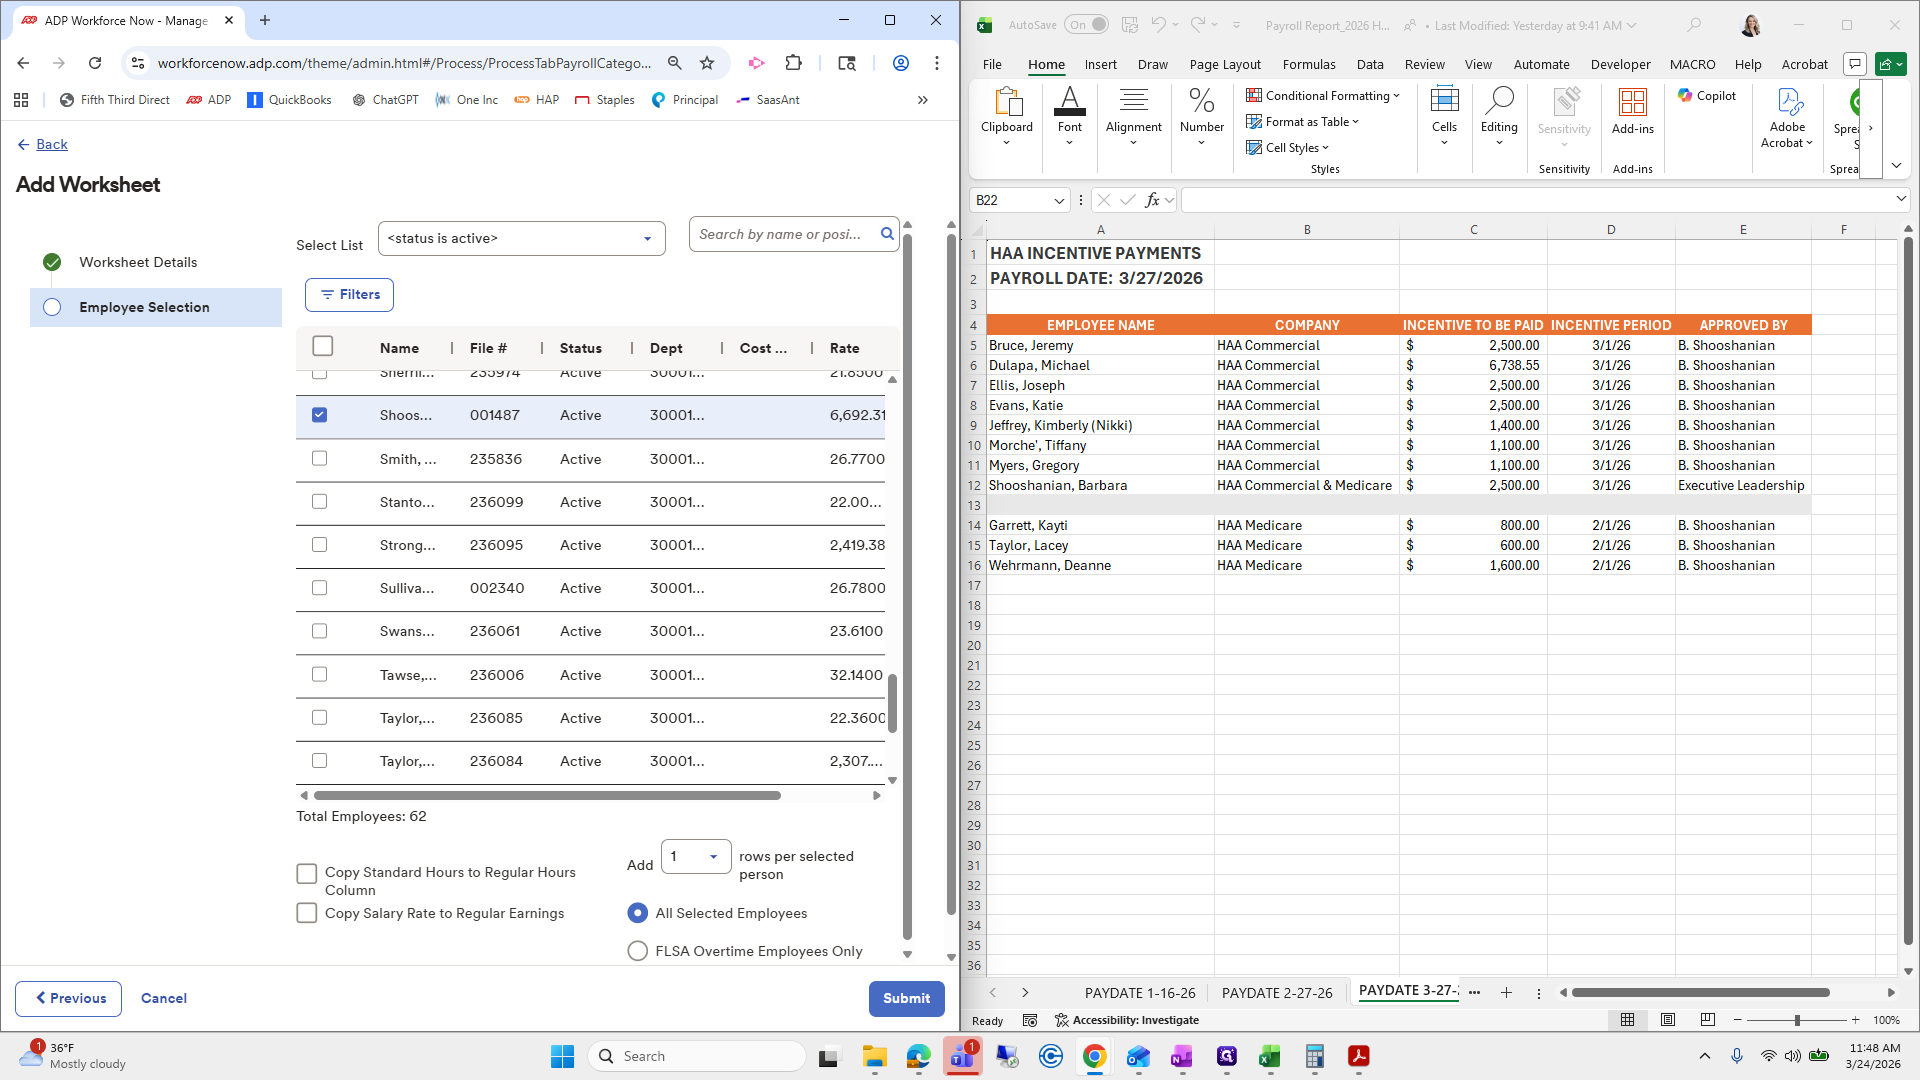1920x1080 pixels.
Task: Click the Page Break Preview view icon
Action: coord(1707,1020)
